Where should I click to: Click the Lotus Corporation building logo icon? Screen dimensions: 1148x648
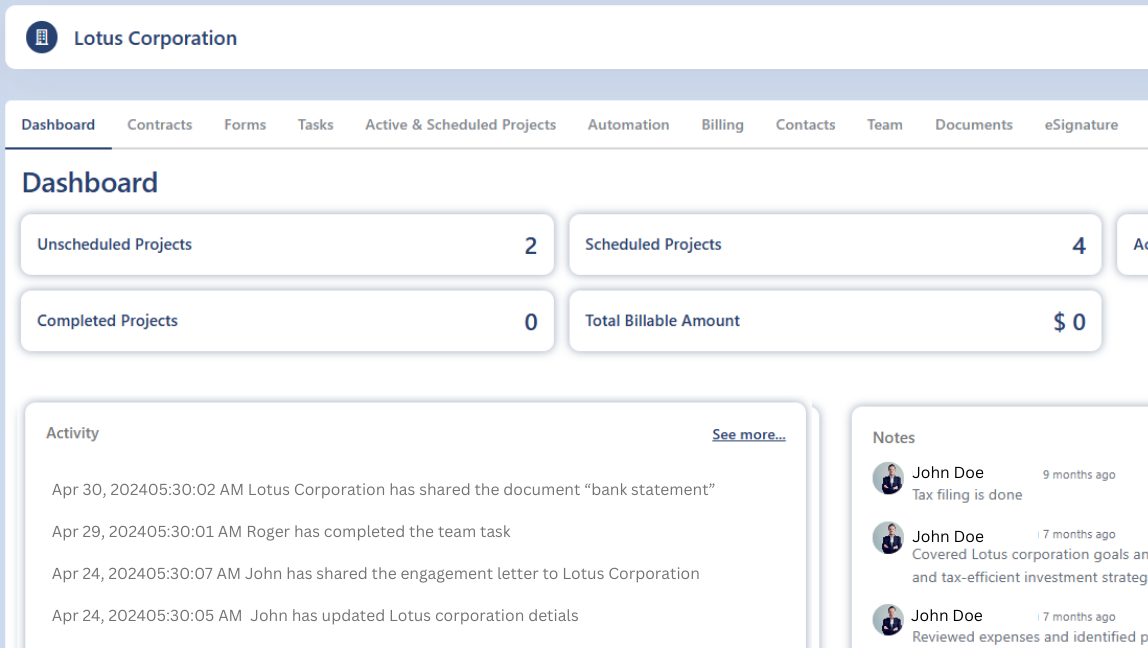pos(42,38)
